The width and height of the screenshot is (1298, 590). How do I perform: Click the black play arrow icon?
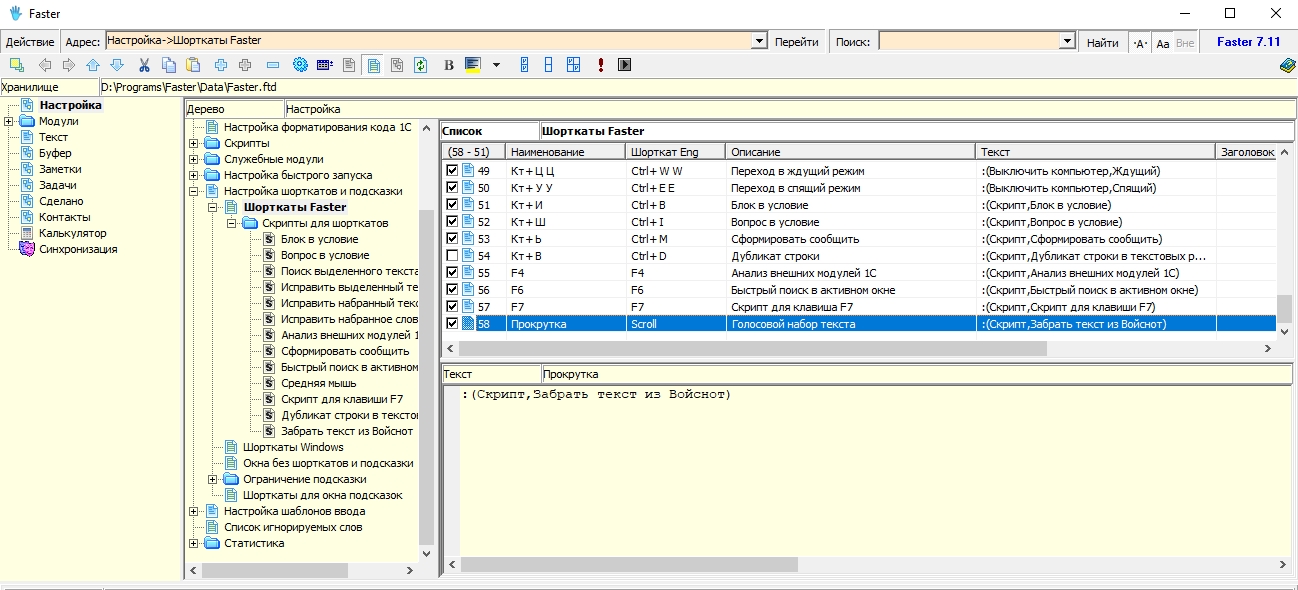[625, 65]
